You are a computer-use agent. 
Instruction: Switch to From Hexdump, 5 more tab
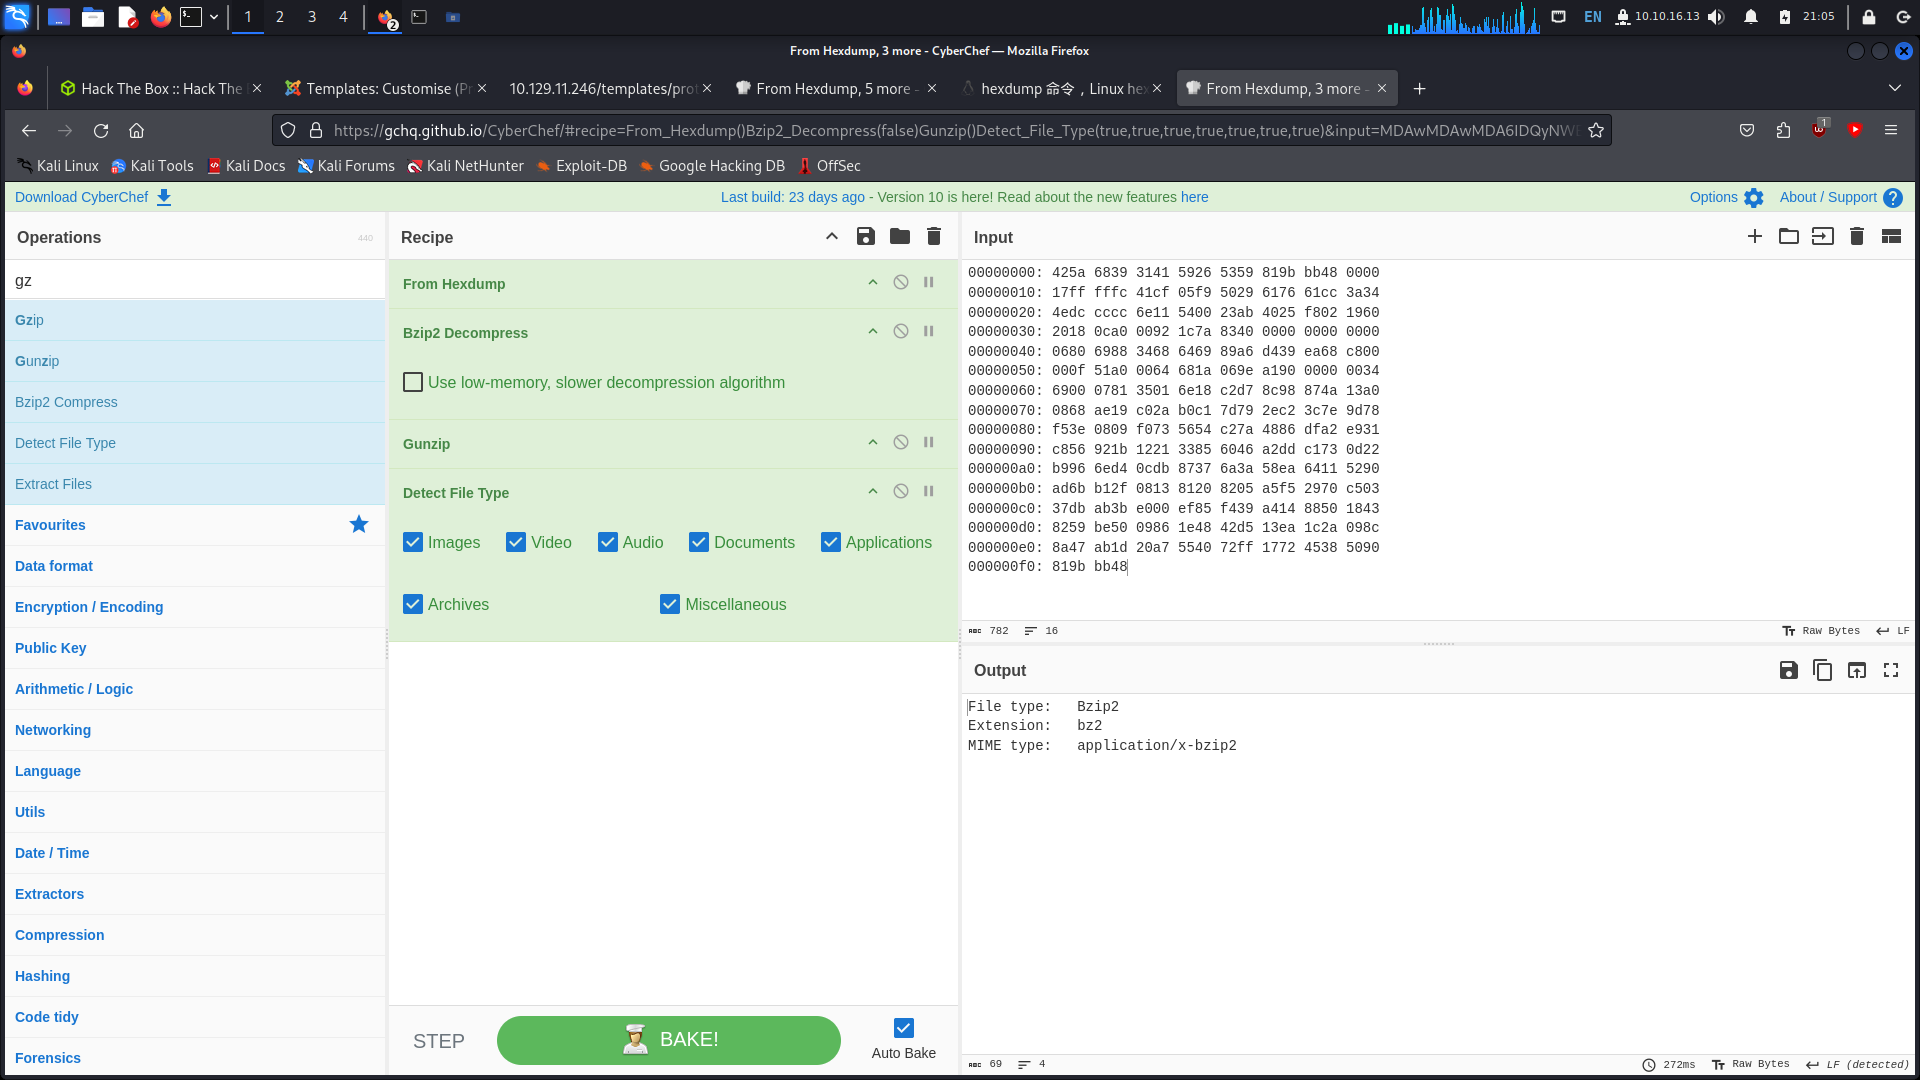pos(836,89)
